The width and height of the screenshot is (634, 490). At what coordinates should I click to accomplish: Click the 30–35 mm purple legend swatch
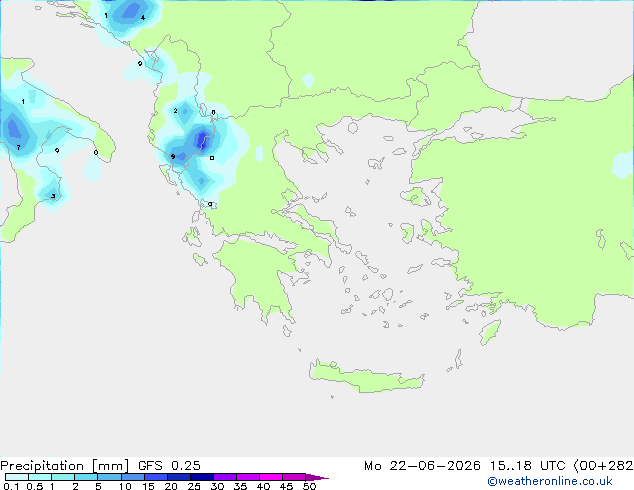tap(224, 477)
